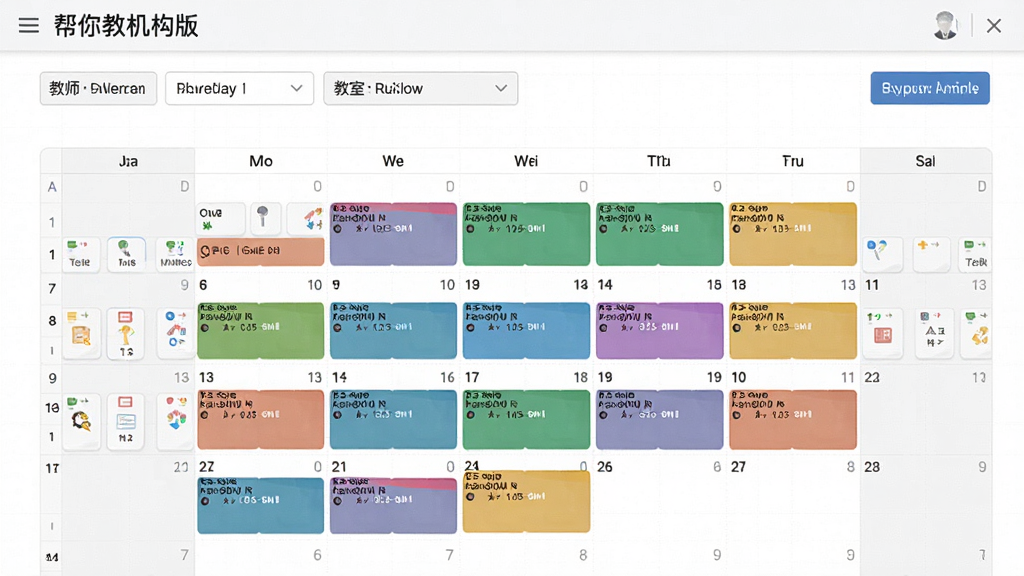The image size is (1024, 576).
Task: Open the letter A triangle card
Action: point(934,333)
